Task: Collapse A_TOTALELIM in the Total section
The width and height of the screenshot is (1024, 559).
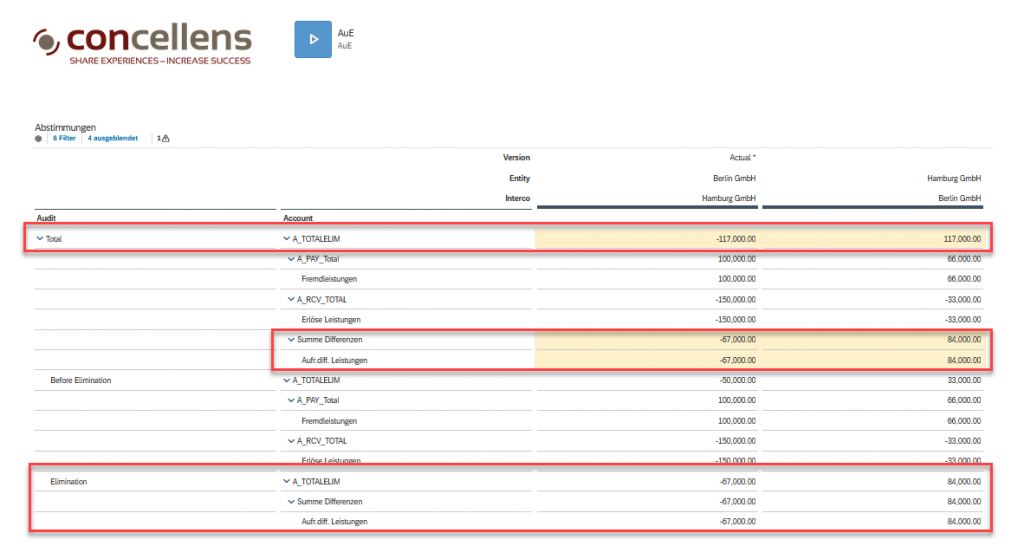Action: point(287,239)
